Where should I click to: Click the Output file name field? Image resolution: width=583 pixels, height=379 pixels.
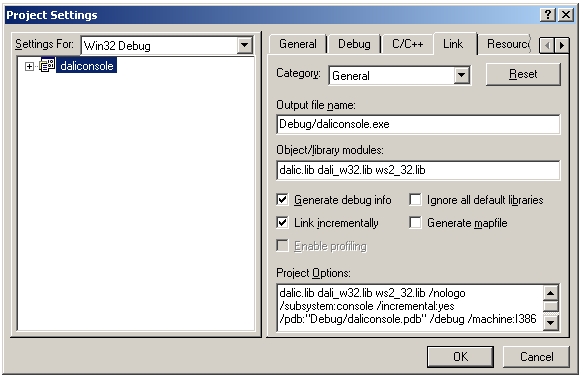click(x=418, y=124)
